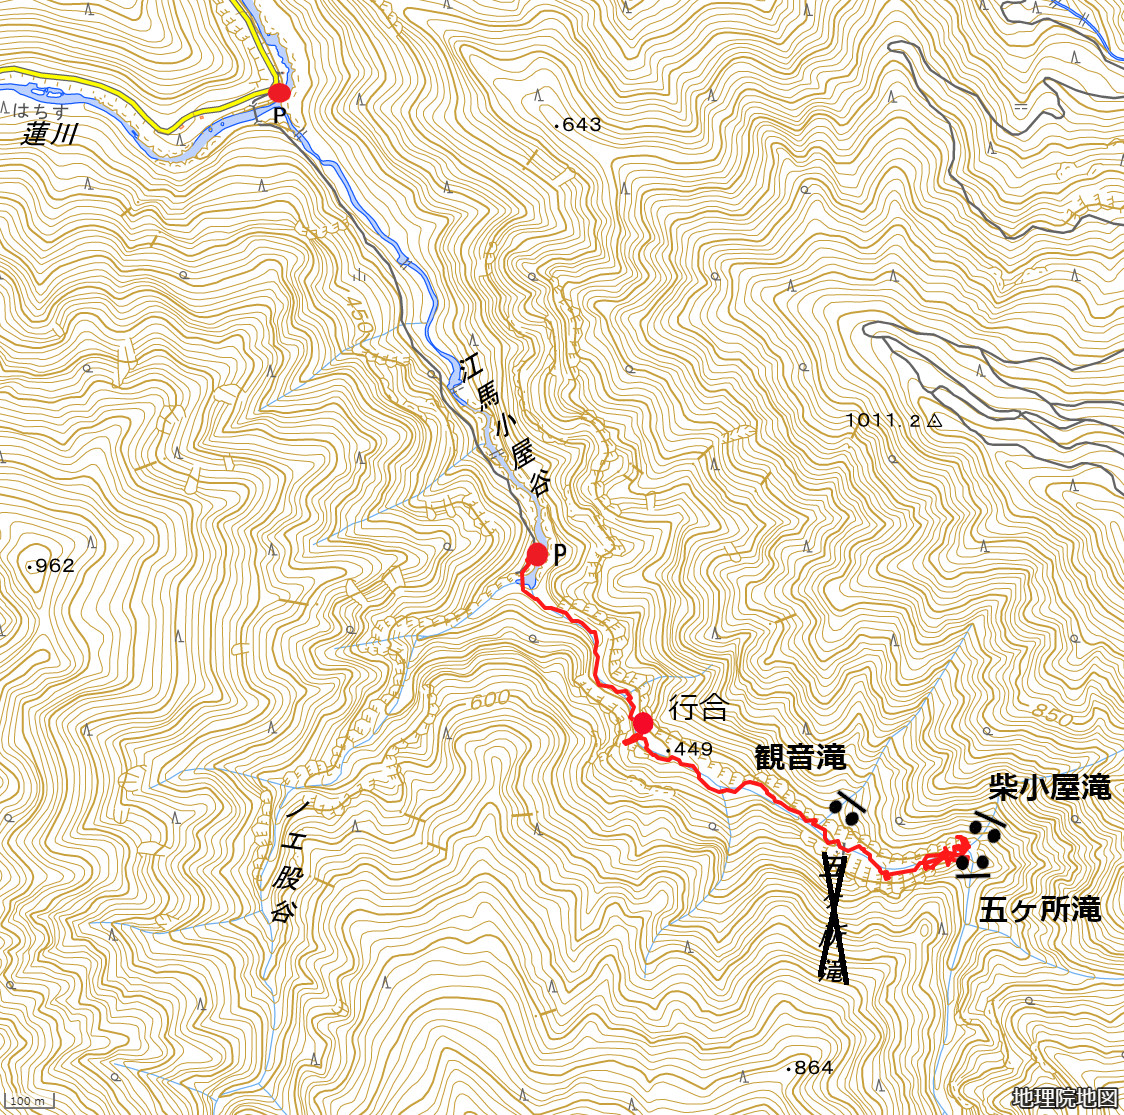1124x1115 pixels.
Task: Click the red trailhead marker at 蓮川 road junction
Action: click(280, 92)
